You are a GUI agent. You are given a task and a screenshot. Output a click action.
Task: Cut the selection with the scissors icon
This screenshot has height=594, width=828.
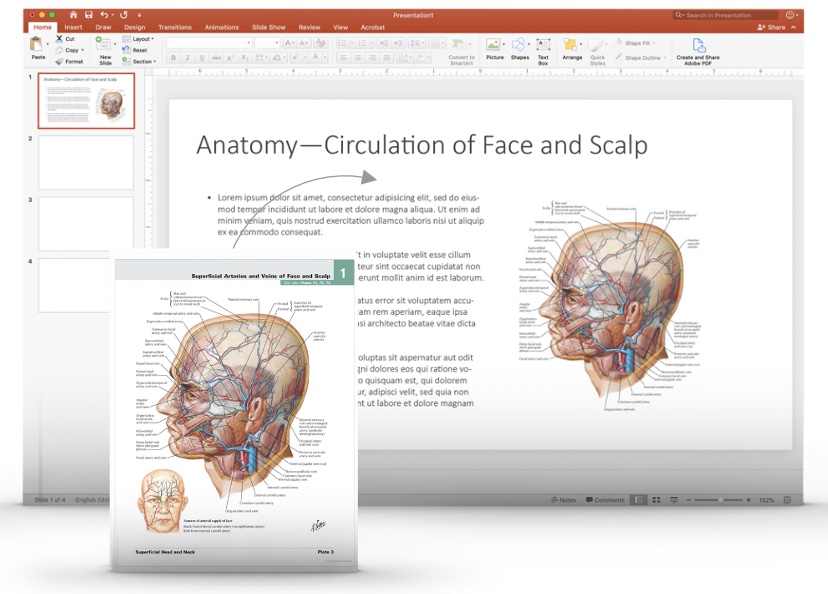(x=60, y=39)
